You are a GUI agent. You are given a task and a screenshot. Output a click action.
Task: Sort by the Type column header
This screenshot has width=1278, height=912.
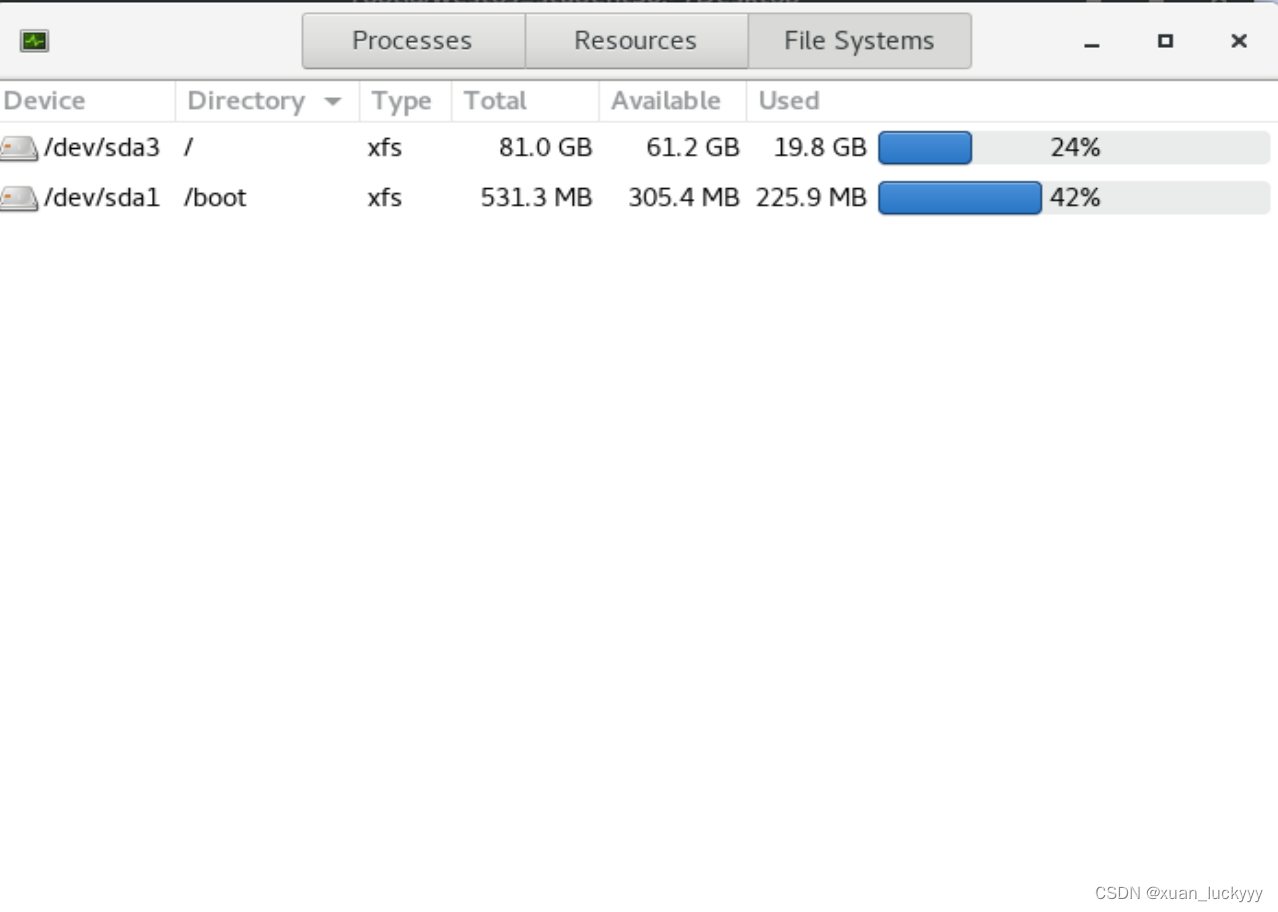pos(405,101)
